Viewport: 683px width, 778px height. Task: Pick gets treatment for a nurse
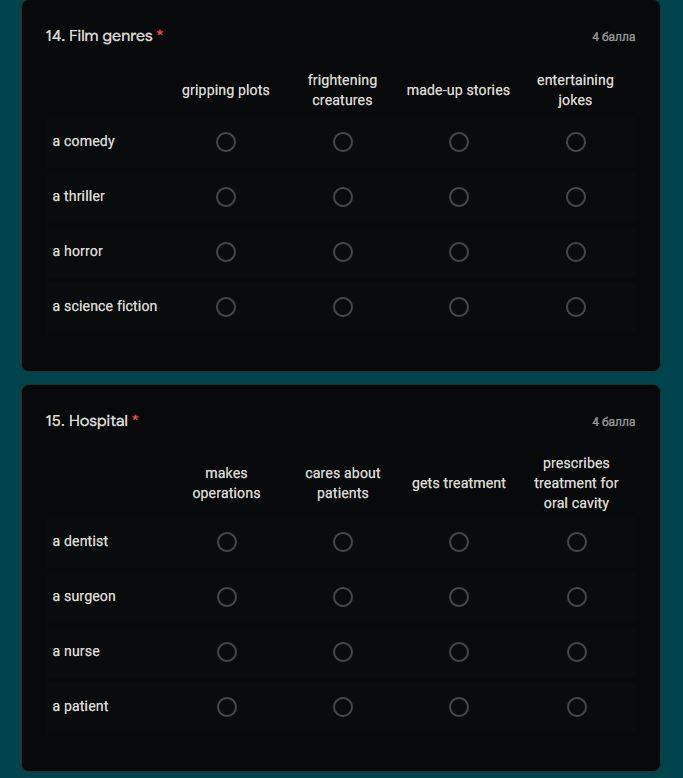pos(459,652)
